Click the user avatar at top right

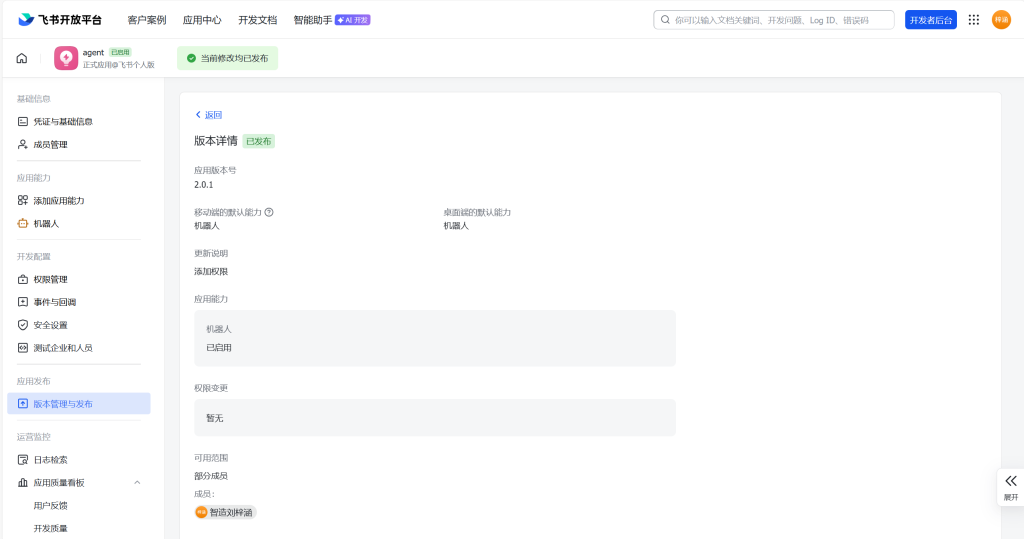1001,19
